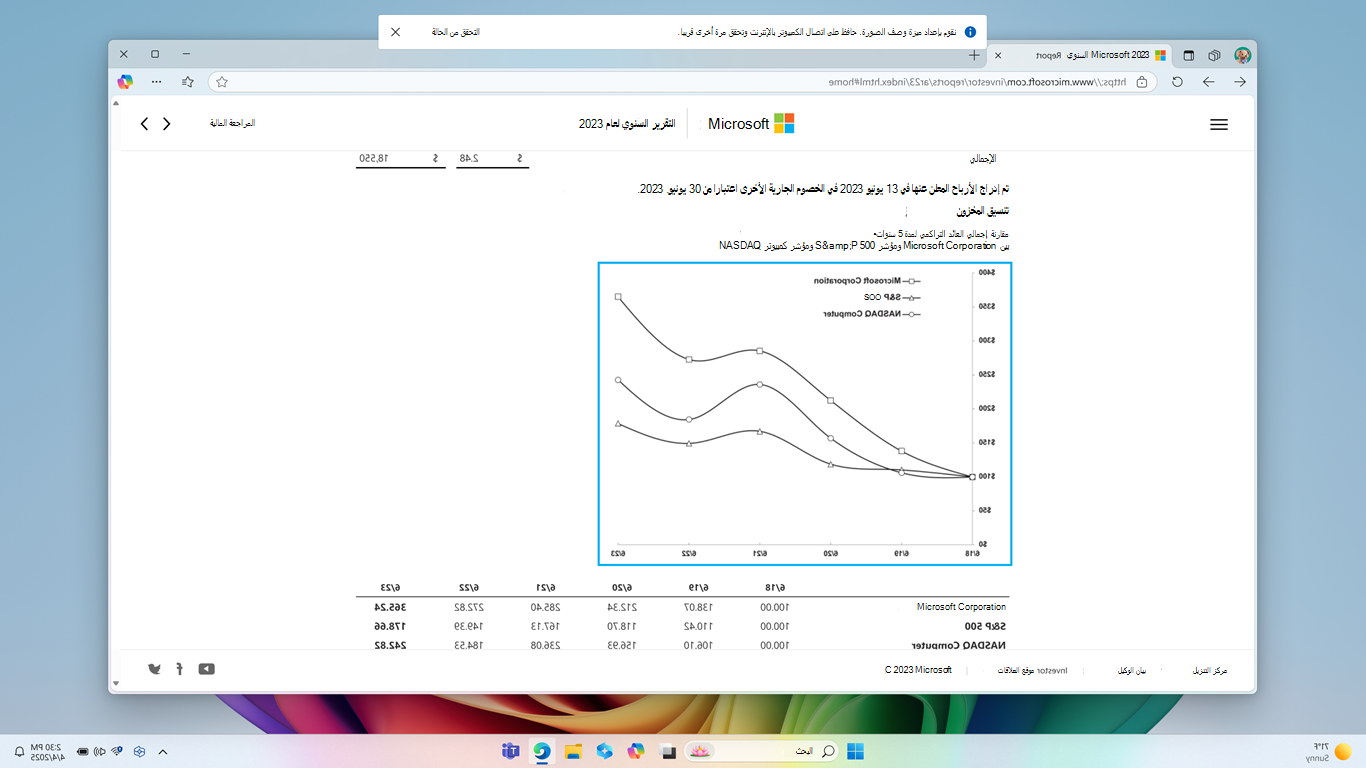The width and height of the screenshot is (1366, 768).
Task: Click the المراجعة المالية section label
Action: [x=232, y=123]
